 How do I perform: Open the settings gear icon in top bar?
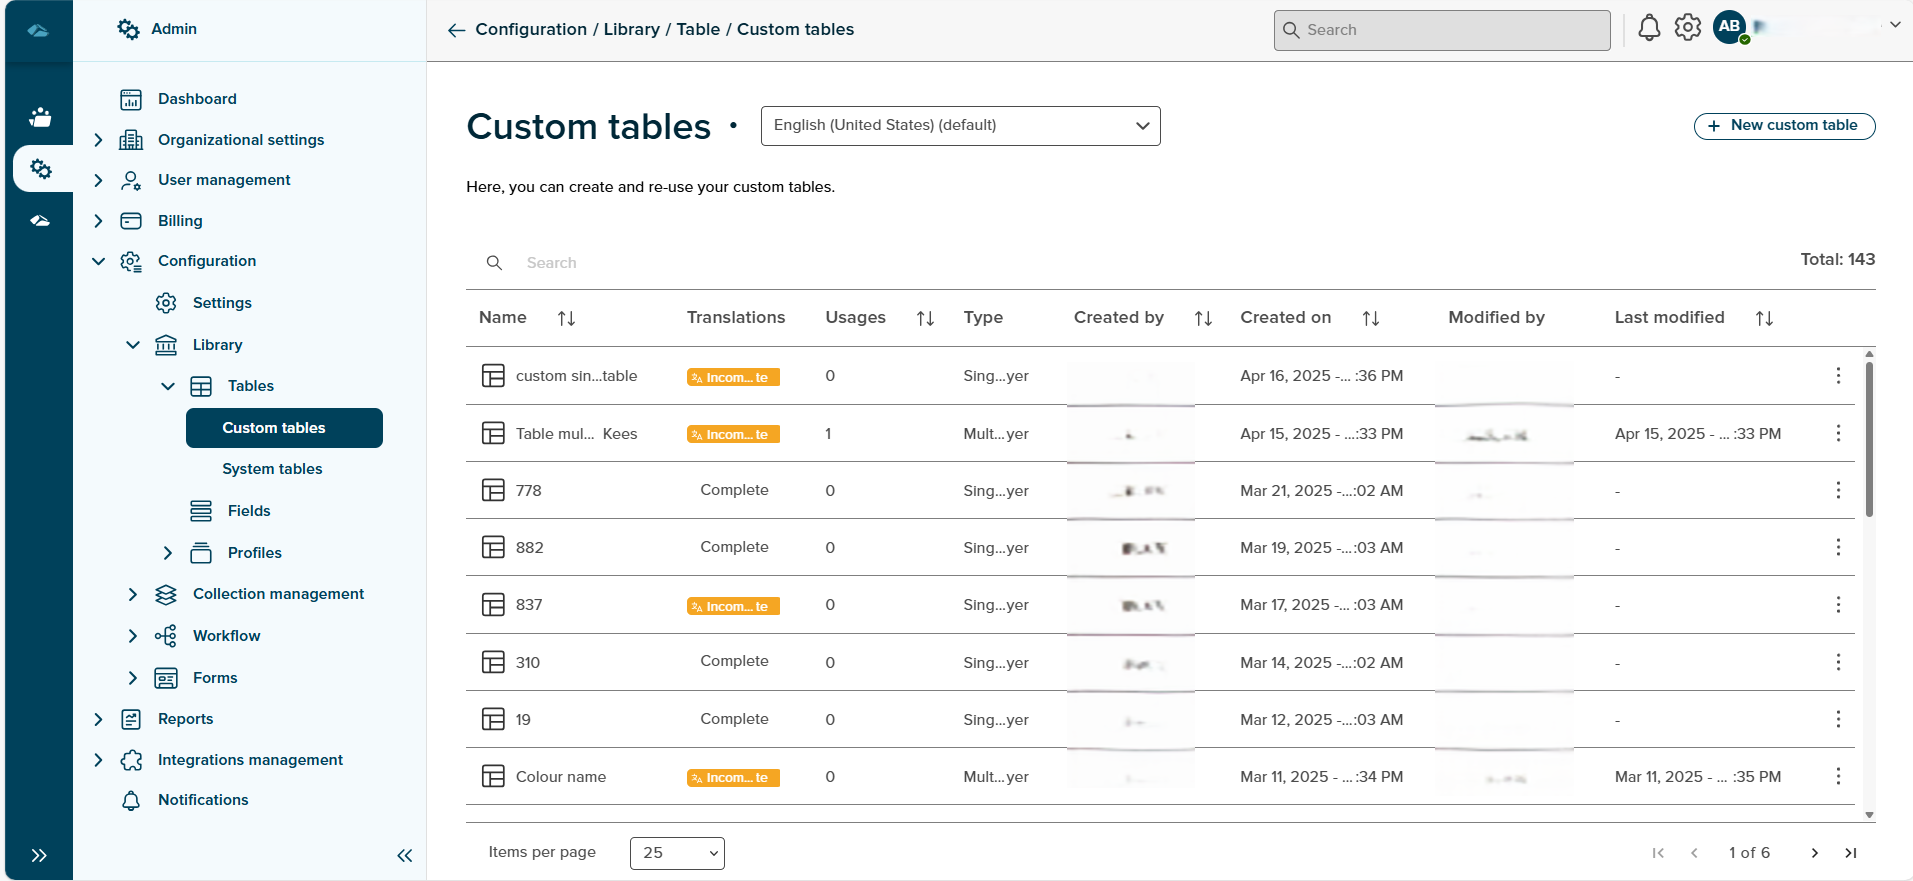[1688, 28]
